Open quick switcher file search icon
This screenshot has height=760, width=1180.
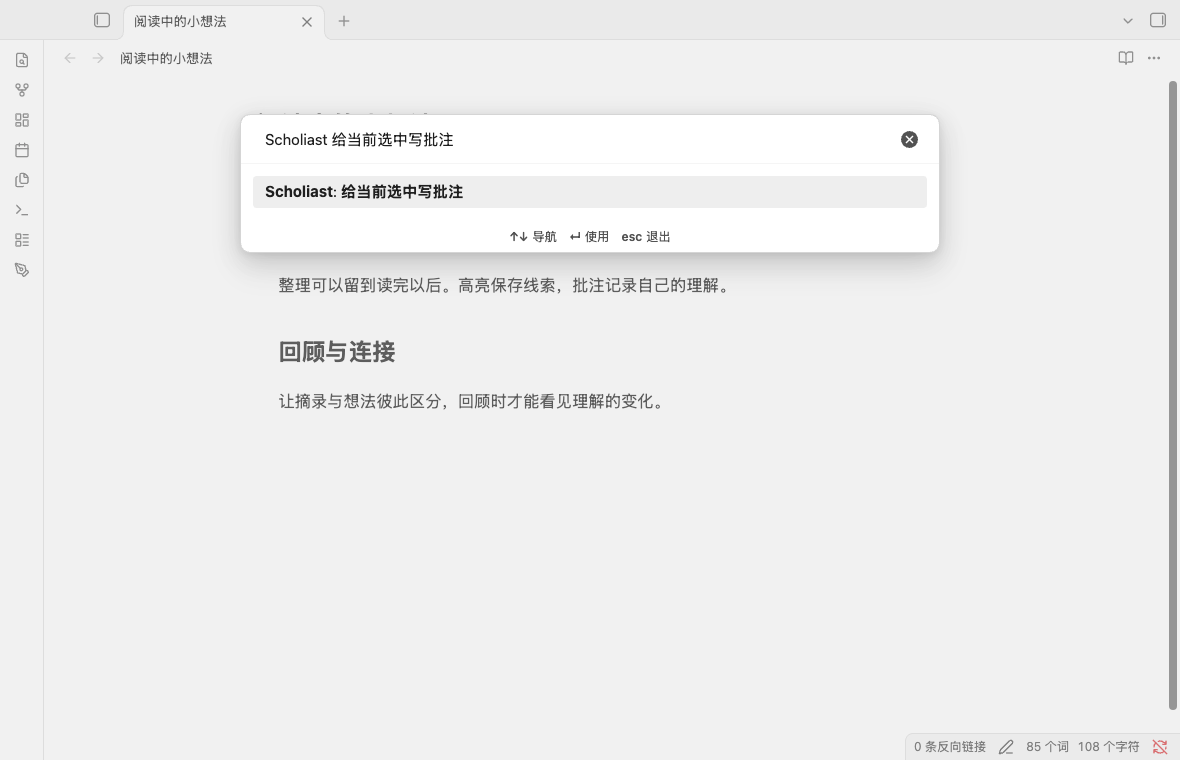point(22,60)
